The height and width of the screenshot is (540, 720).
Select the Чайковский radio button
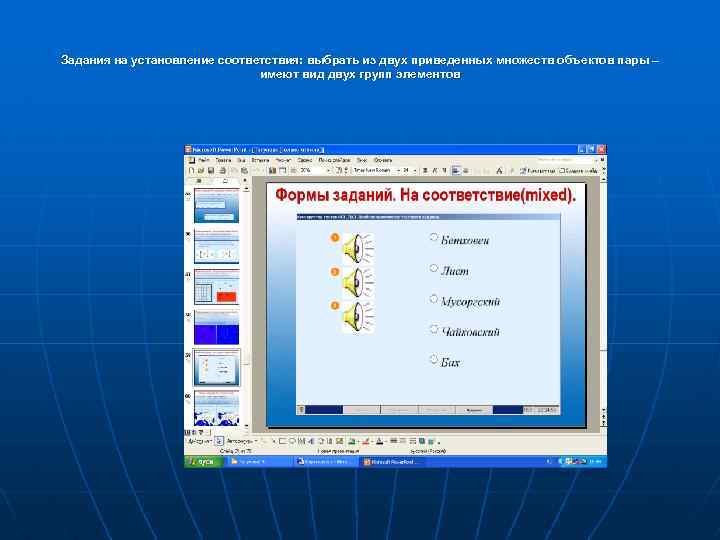click(434, 329)
